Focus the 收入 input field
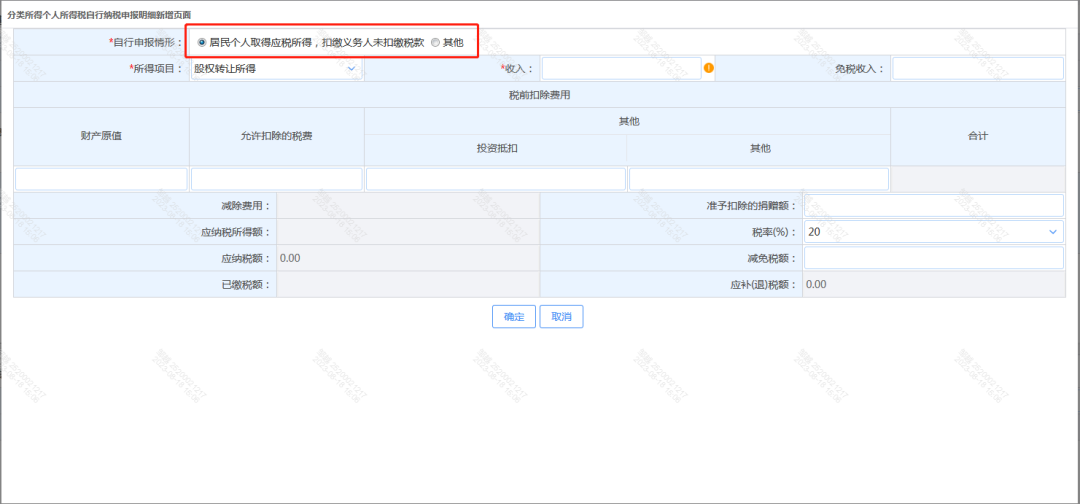Screen dimensions: 1080x504 [x=621, y=69]
